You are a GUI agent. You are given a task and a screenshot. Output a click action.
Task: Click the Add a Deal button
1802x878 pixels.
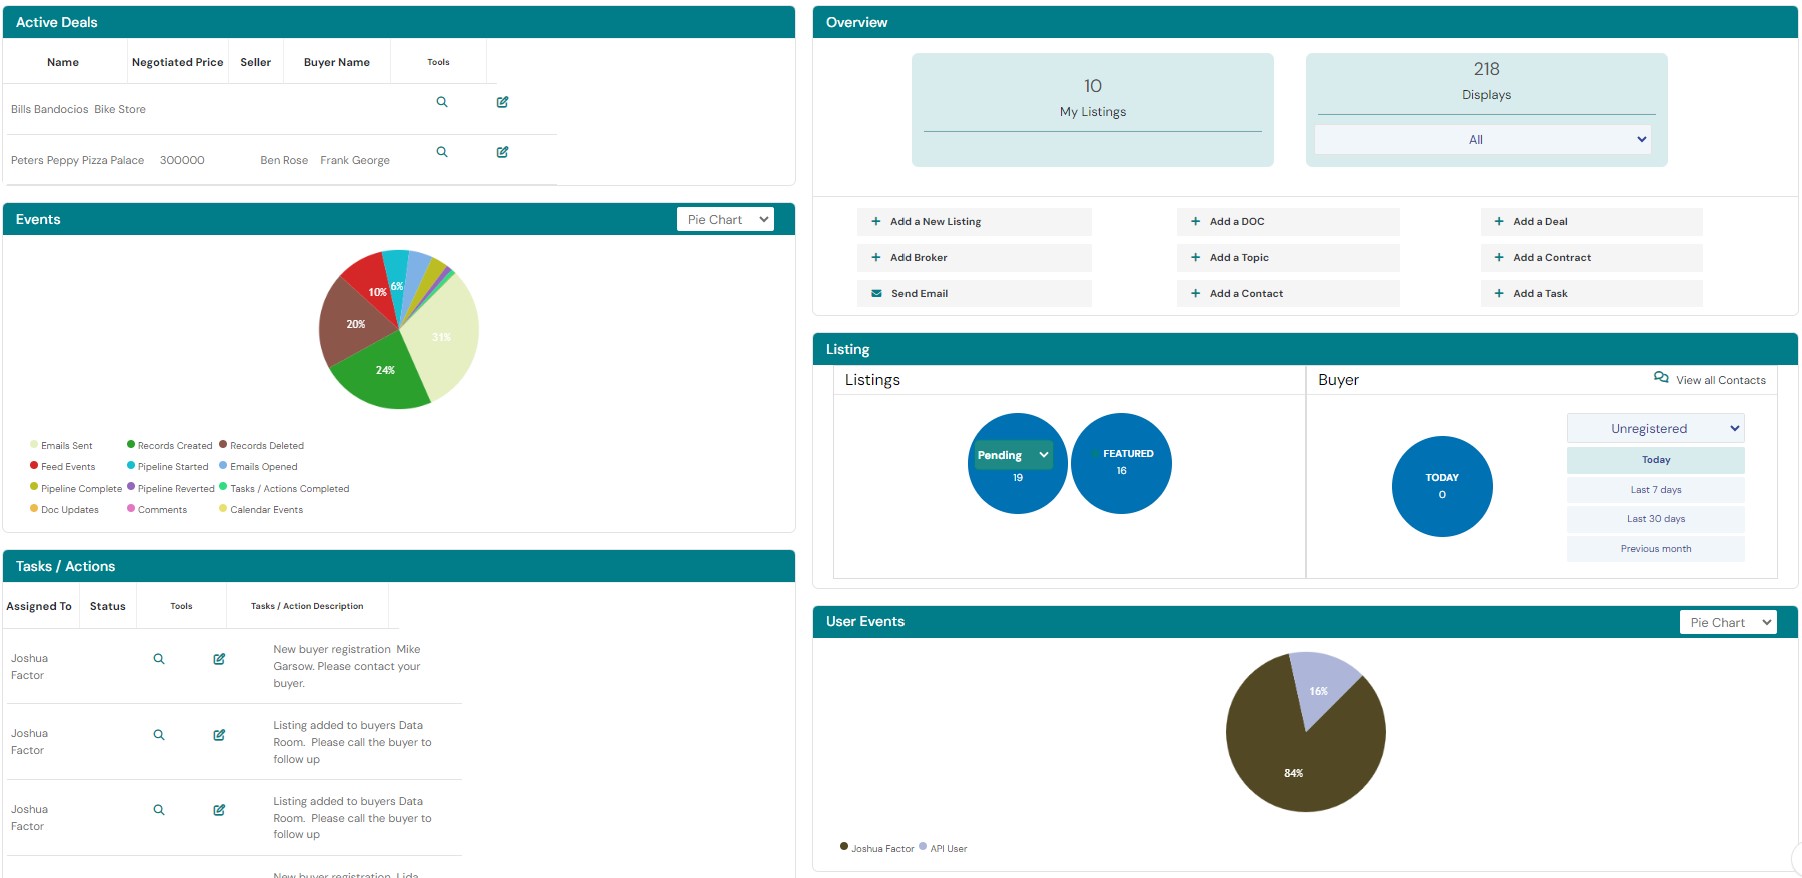point(1590,222)
